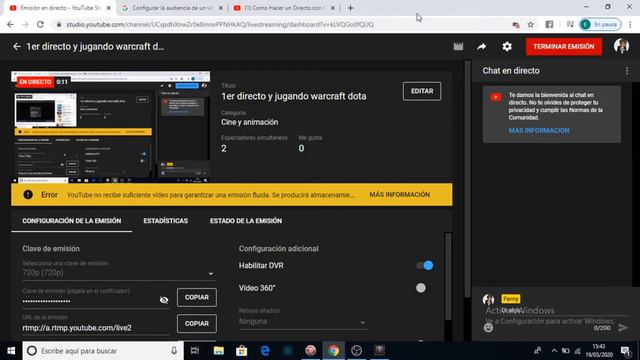Screen dimensions: 640x360
Task: Copy the stream key with Copiar
Action: 197,298
